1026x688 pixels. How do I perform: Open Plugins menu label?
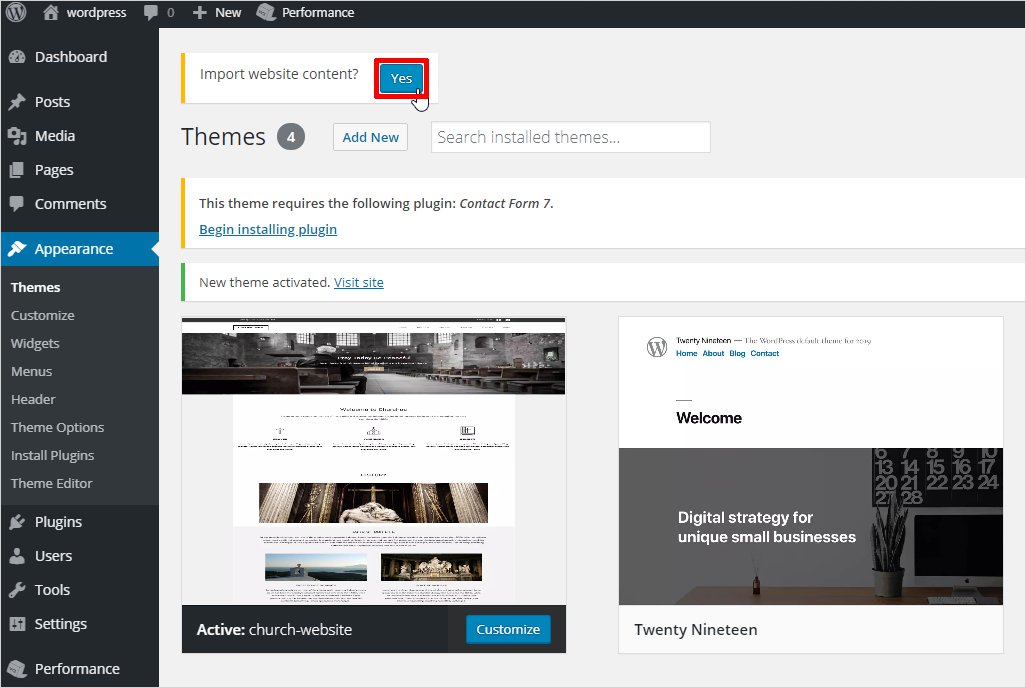click(58, 522)
